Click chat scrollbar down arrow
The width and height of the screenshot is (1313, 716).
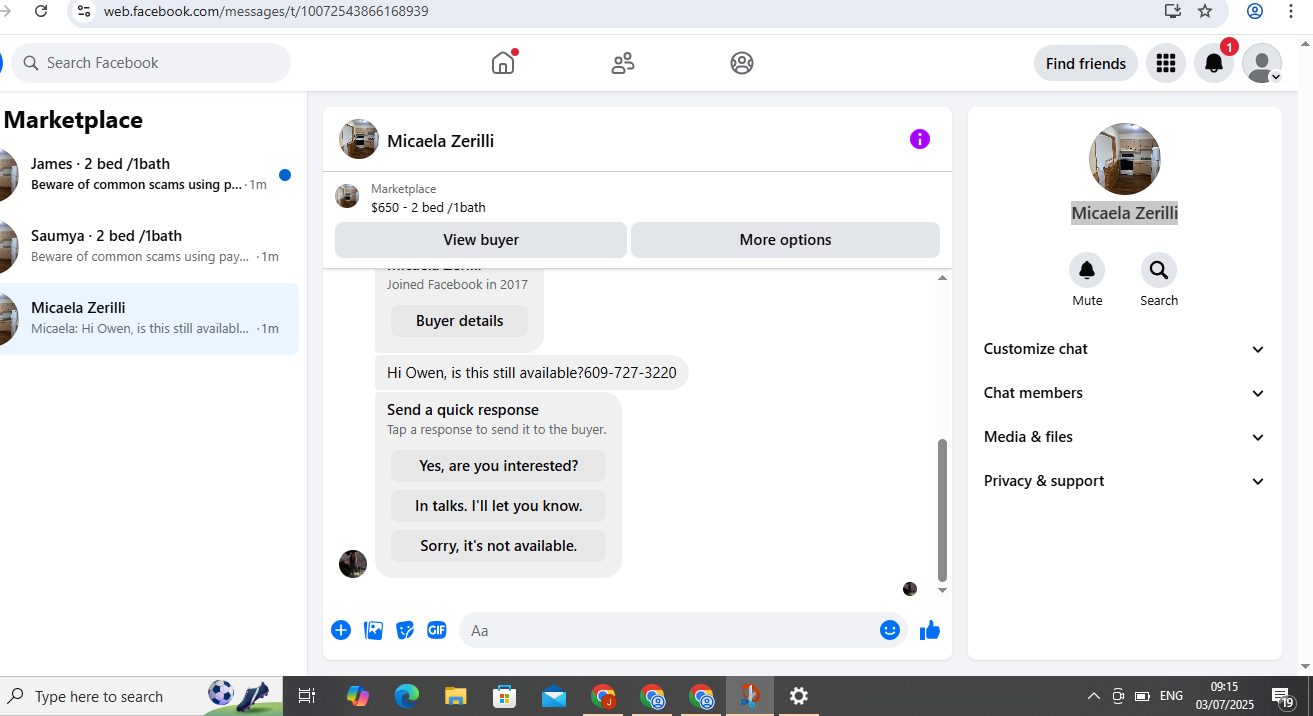click(x=942, y=591)
